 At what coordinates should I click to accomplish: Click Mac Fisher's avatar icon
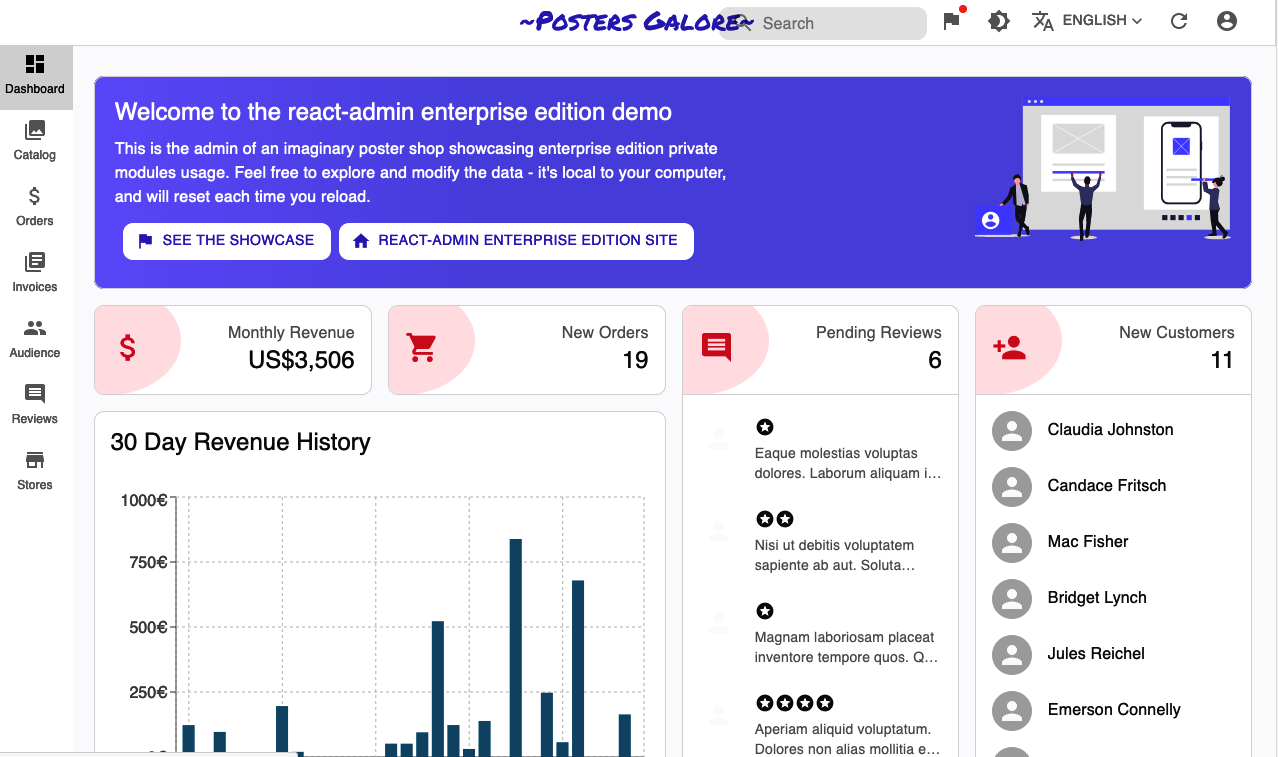(x=1012, y=543)
